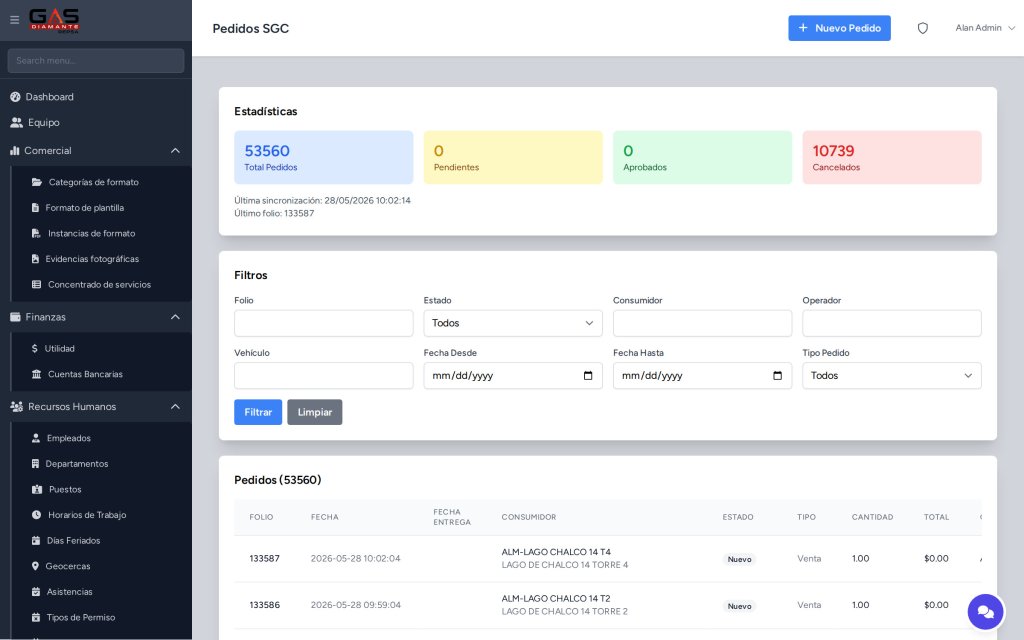The height and width of the screenshot is (640, 1024).
Task: Click the Fecha Desde date field
Action: point(513,376)
